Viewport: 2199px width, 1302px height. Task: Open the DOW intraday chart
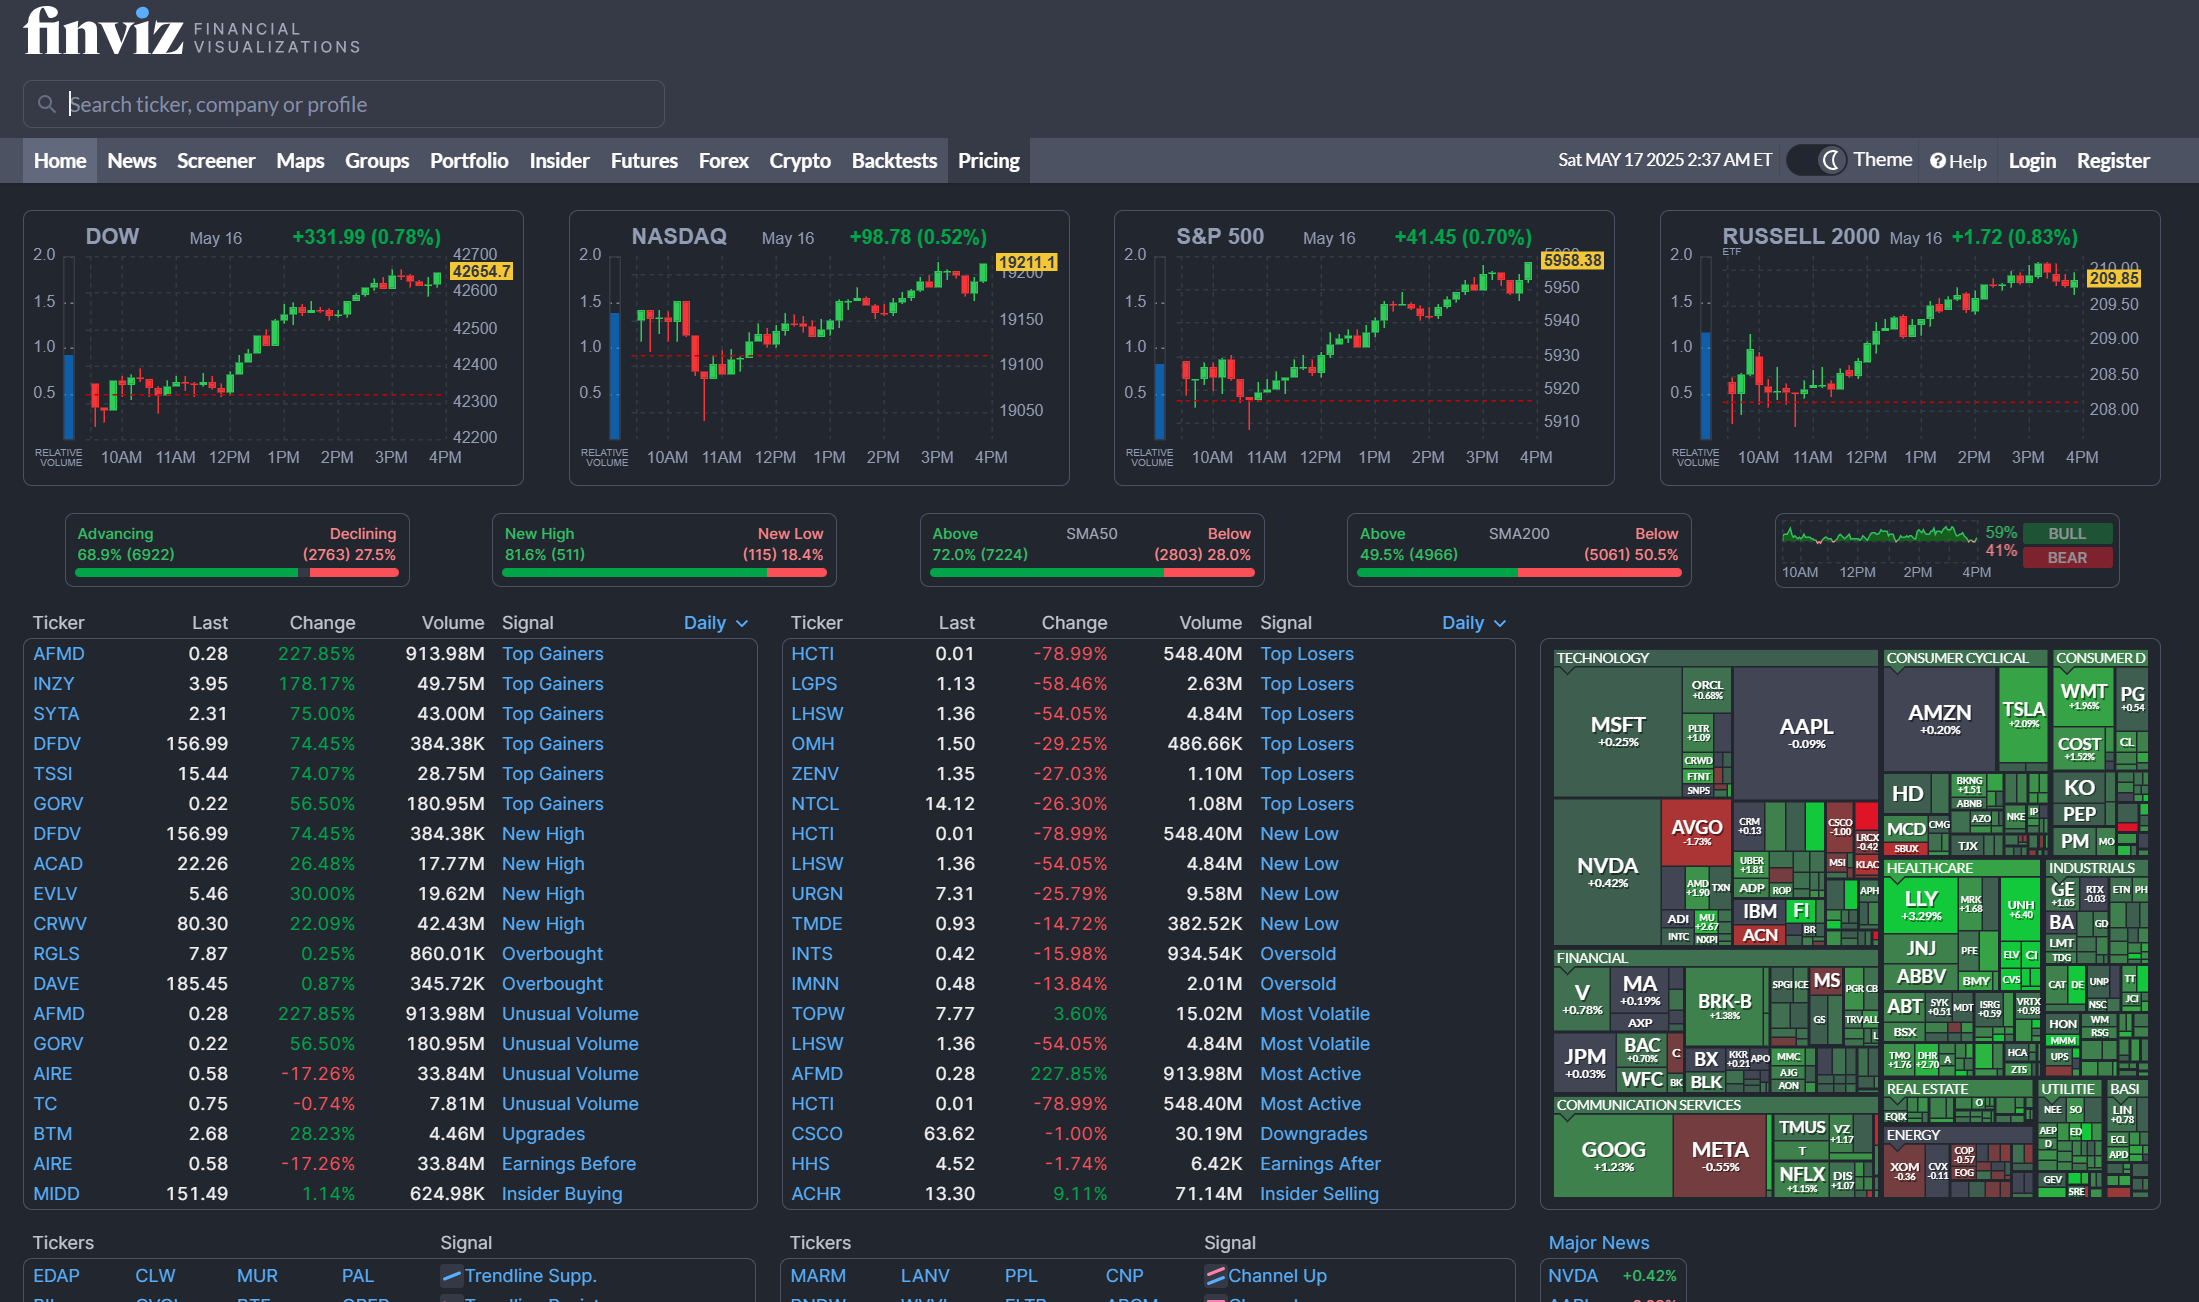tap(273, 348)
